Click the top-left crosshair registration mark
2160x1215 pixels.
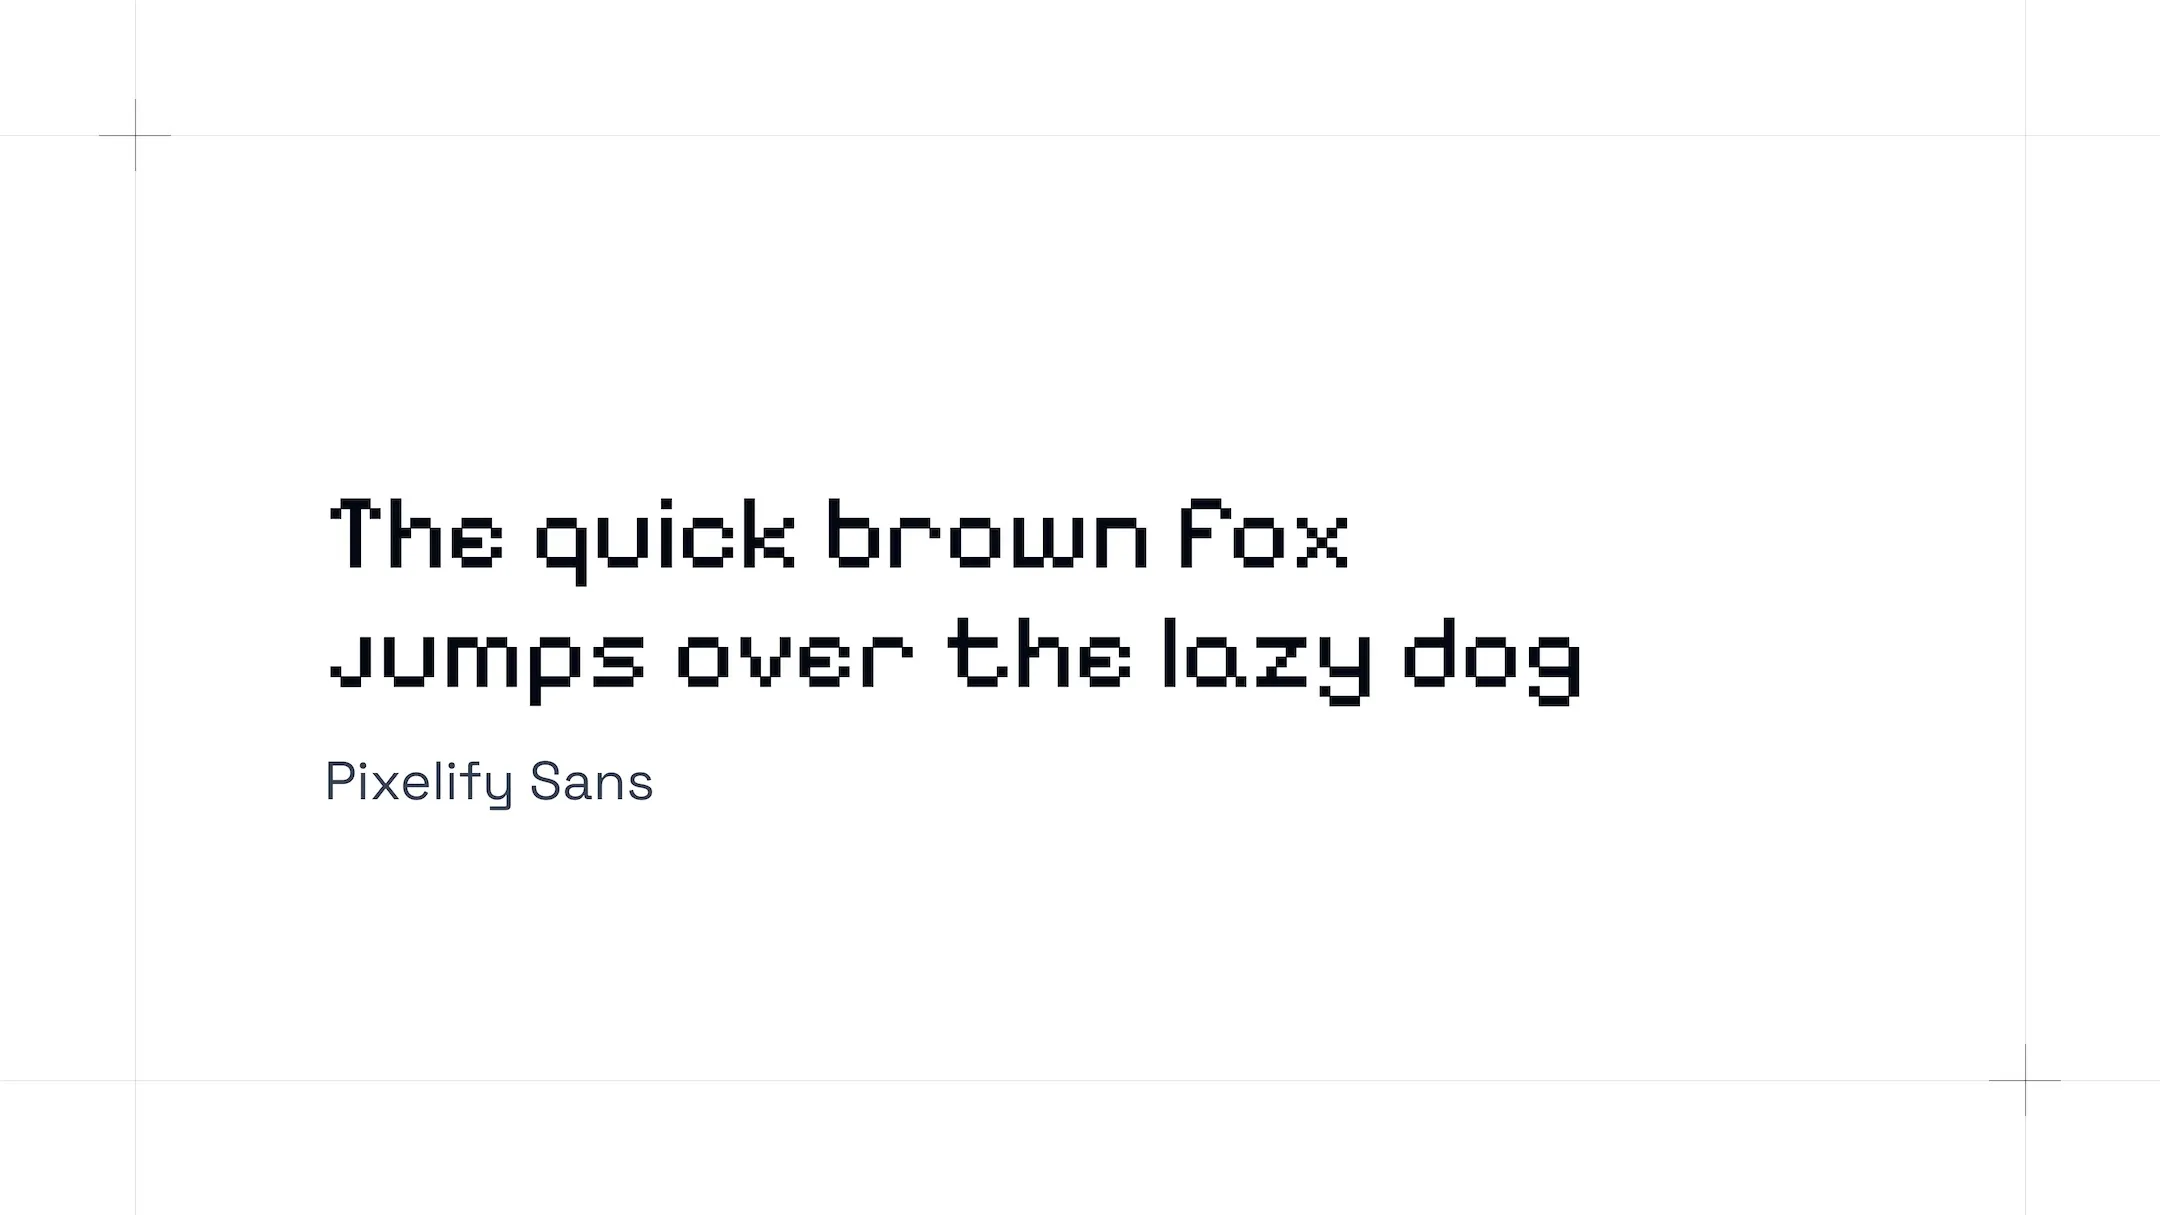pos(135,135)
